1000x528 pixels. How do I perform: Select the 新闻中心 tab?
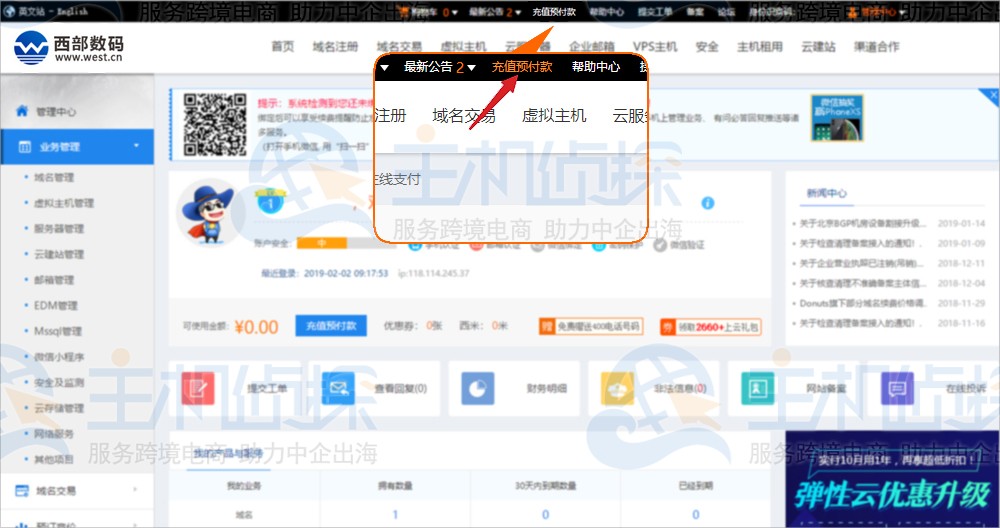click(x=827, y=193)
